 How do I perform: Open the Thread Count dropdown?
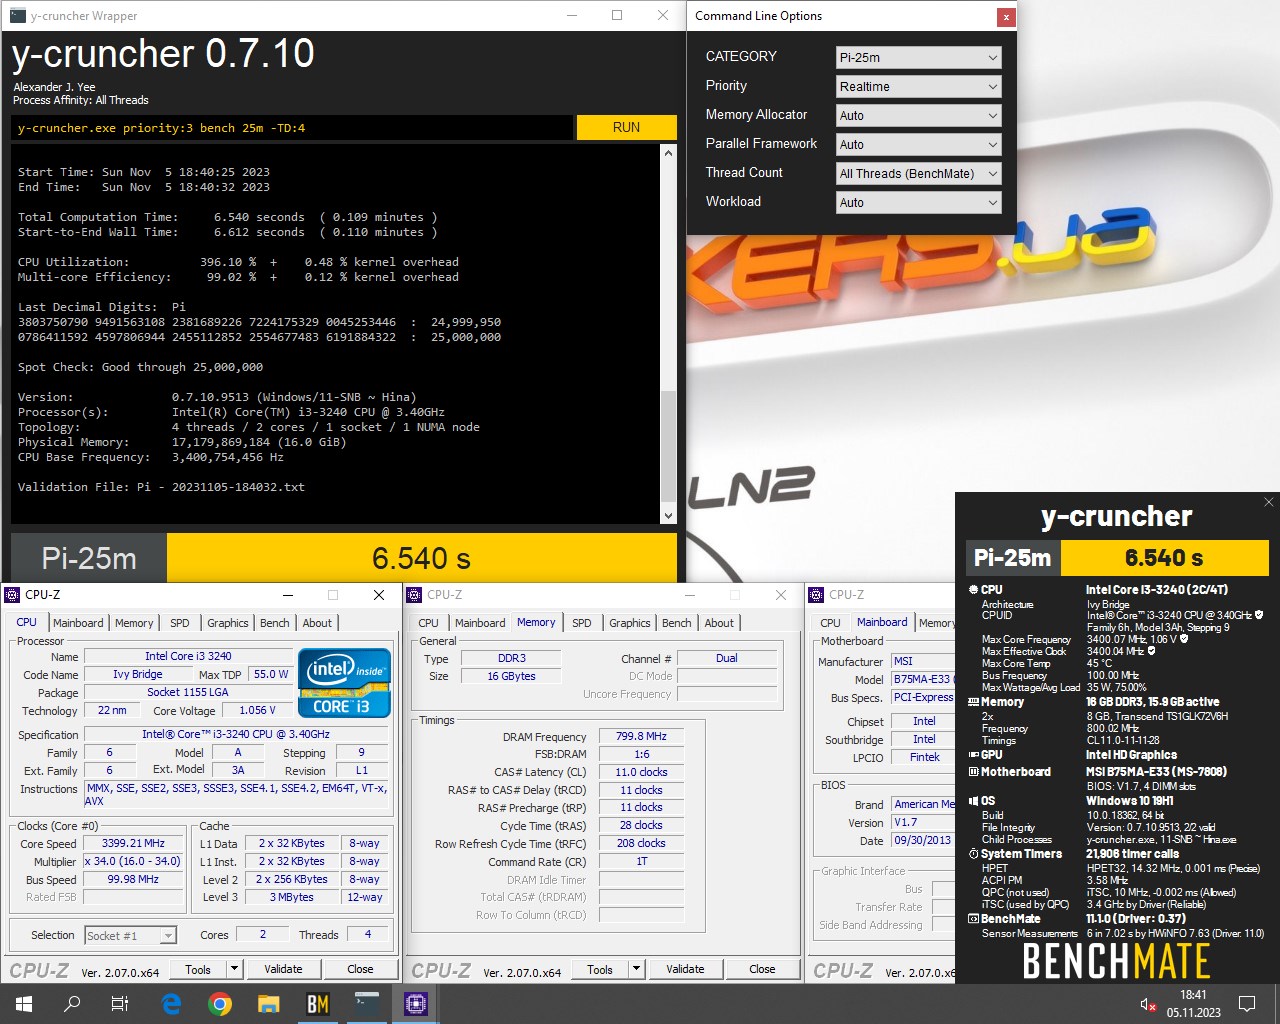(x=918, y=174)
